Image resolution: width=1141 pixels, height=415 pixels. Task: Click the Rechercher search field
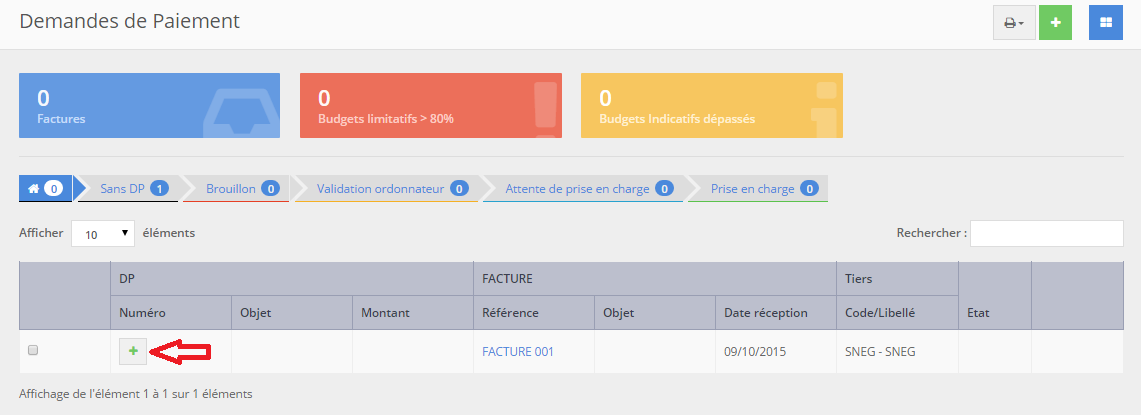coord(1046,233)
